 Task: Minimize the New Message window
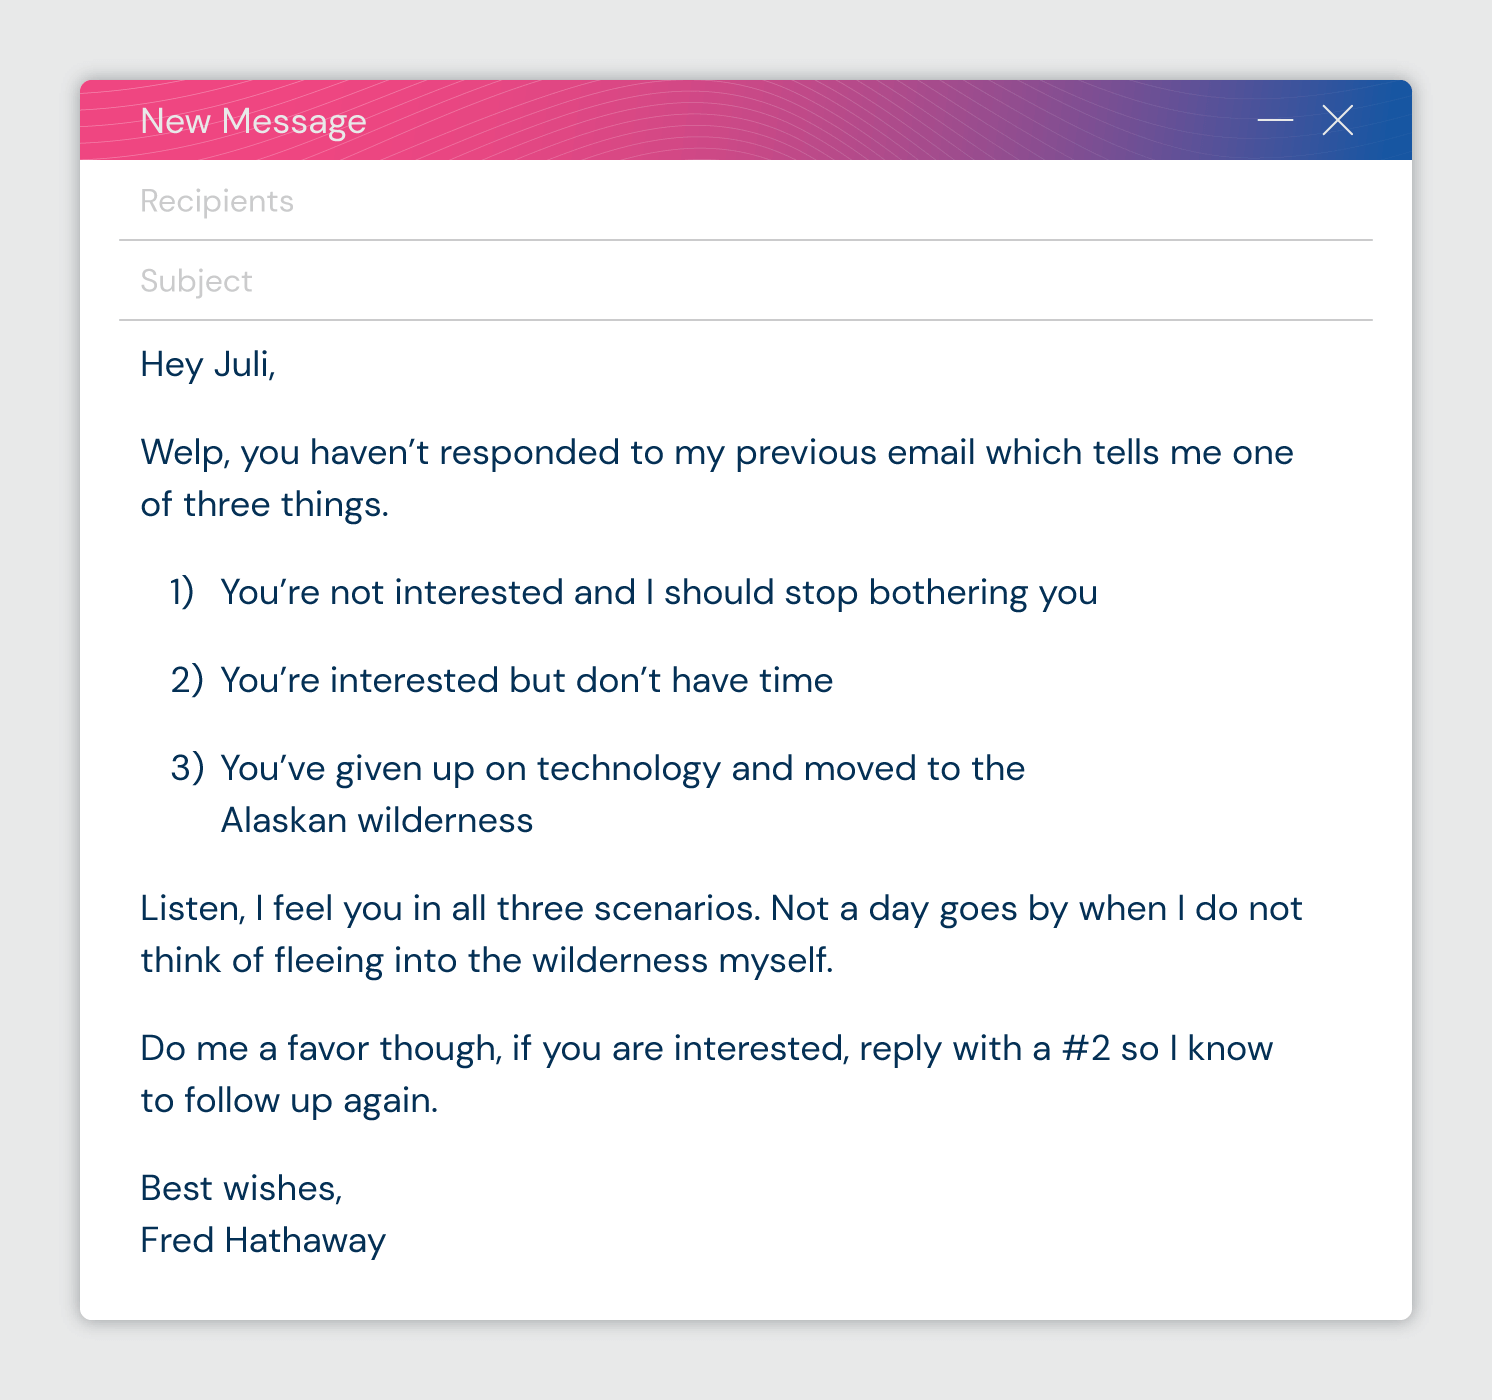coord(1275,120)
